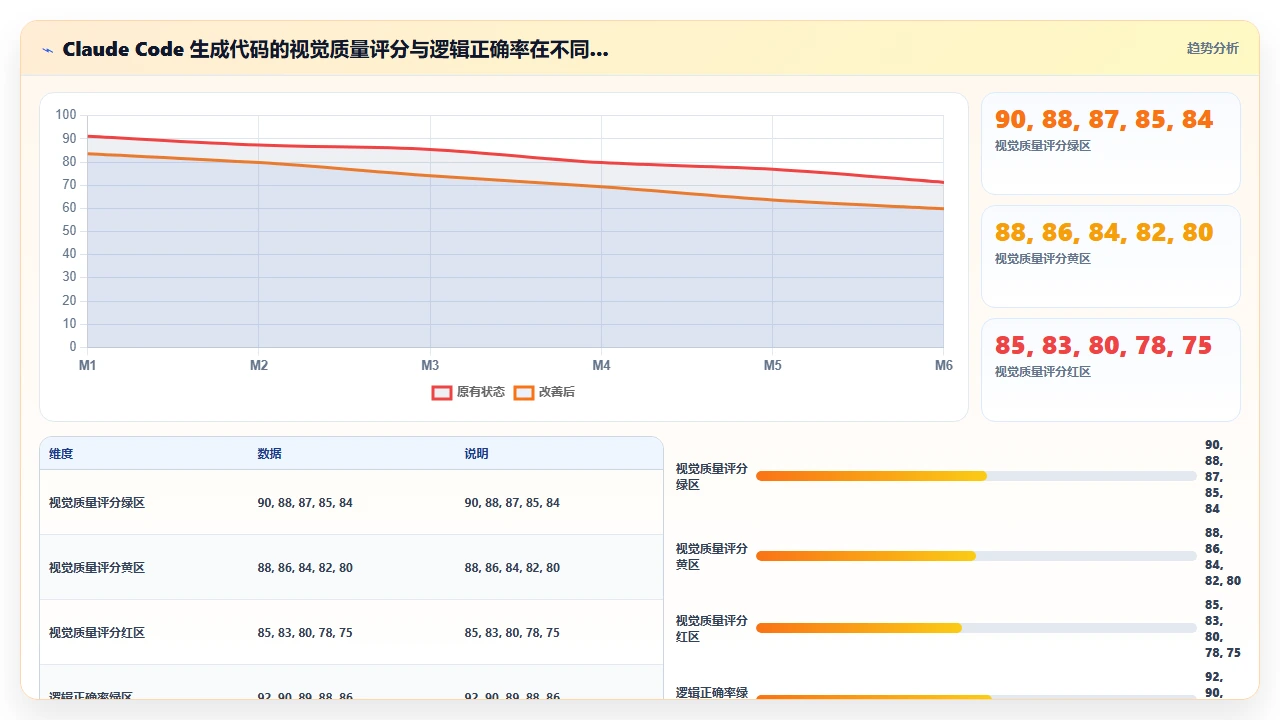Click the 红区 stat card value 85, 83, 80, 78, 75
Screen dimensions: 1280x720
point(1104,346)
